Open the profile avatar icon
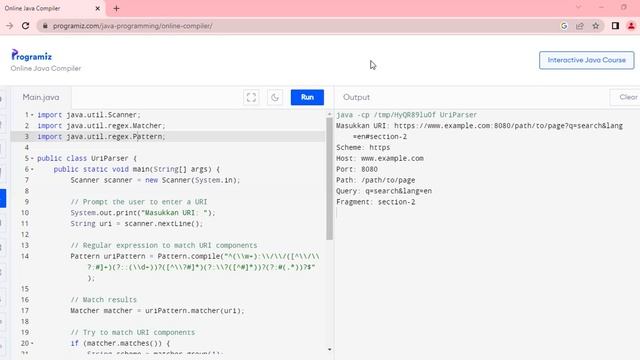 pyautogui.click(x=631, y=26)
